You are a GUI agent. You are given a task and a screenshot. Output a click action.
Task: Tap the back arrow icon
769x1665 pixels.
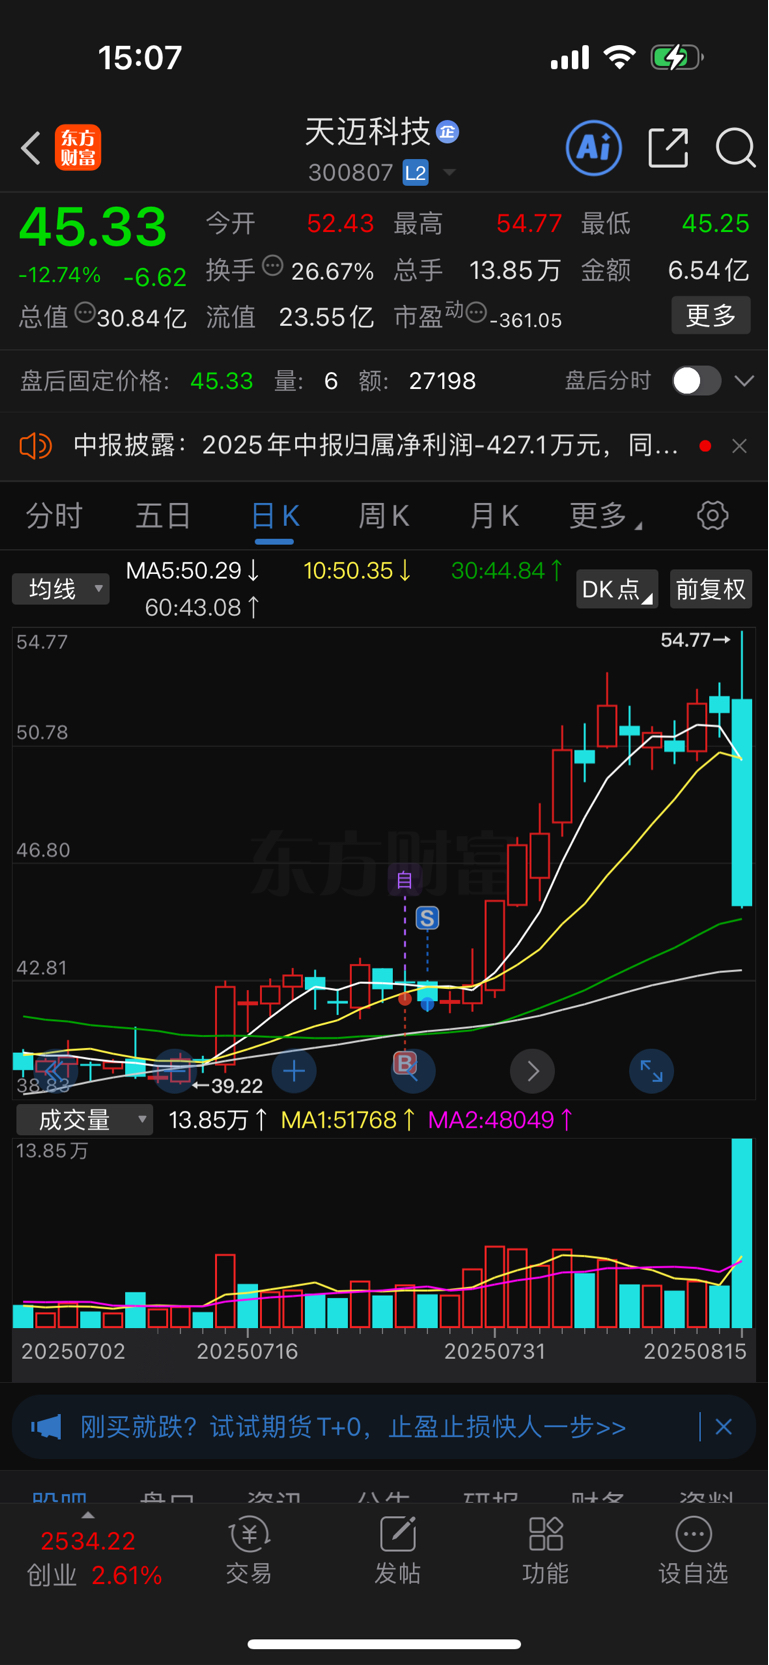coord(31,148)
